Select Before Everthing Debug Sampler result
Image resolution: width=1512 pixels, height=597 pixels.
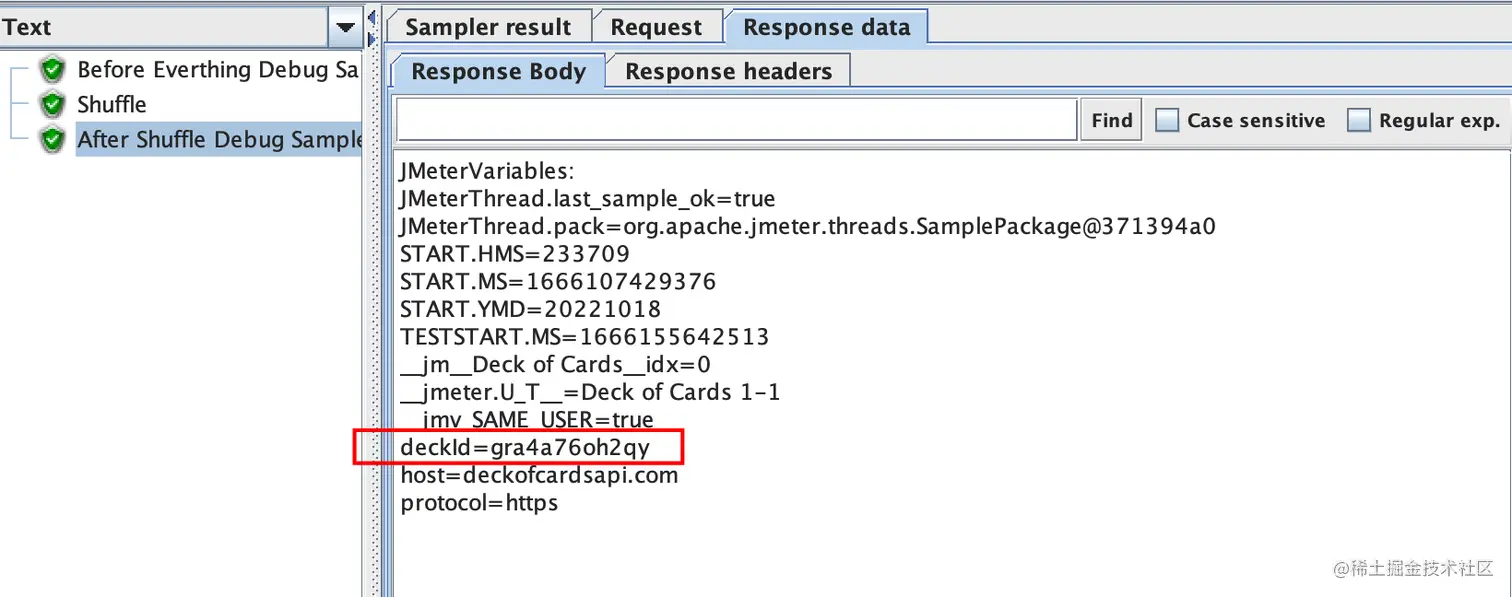(x=217, y=69)
